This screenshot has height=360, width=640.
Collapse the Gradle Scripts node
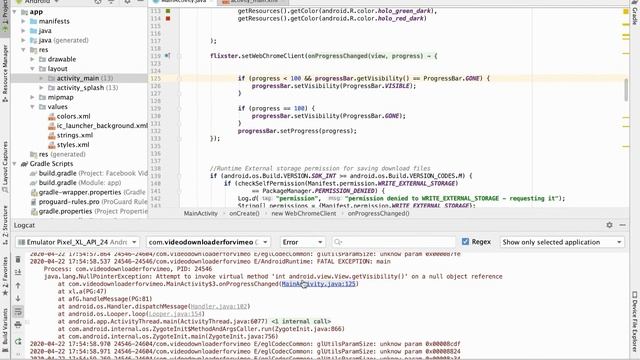15,164
